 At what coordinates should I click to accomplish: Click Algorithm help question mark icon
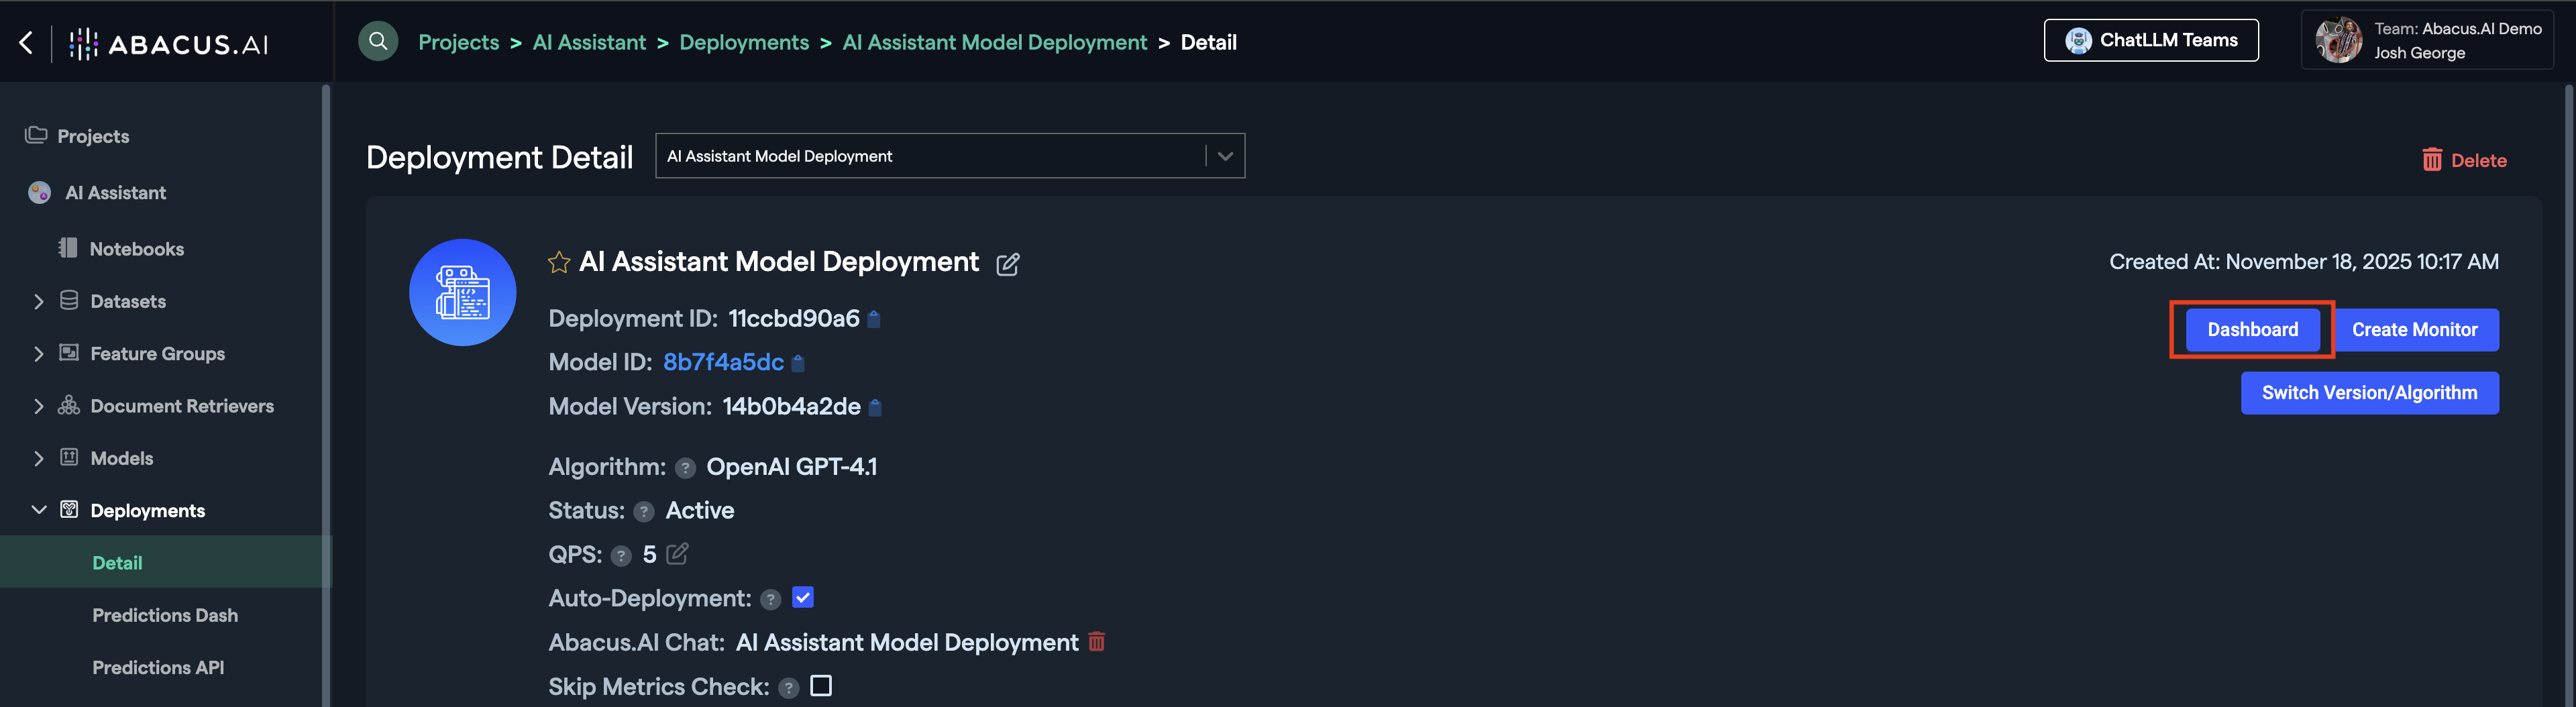pos(685,468)
